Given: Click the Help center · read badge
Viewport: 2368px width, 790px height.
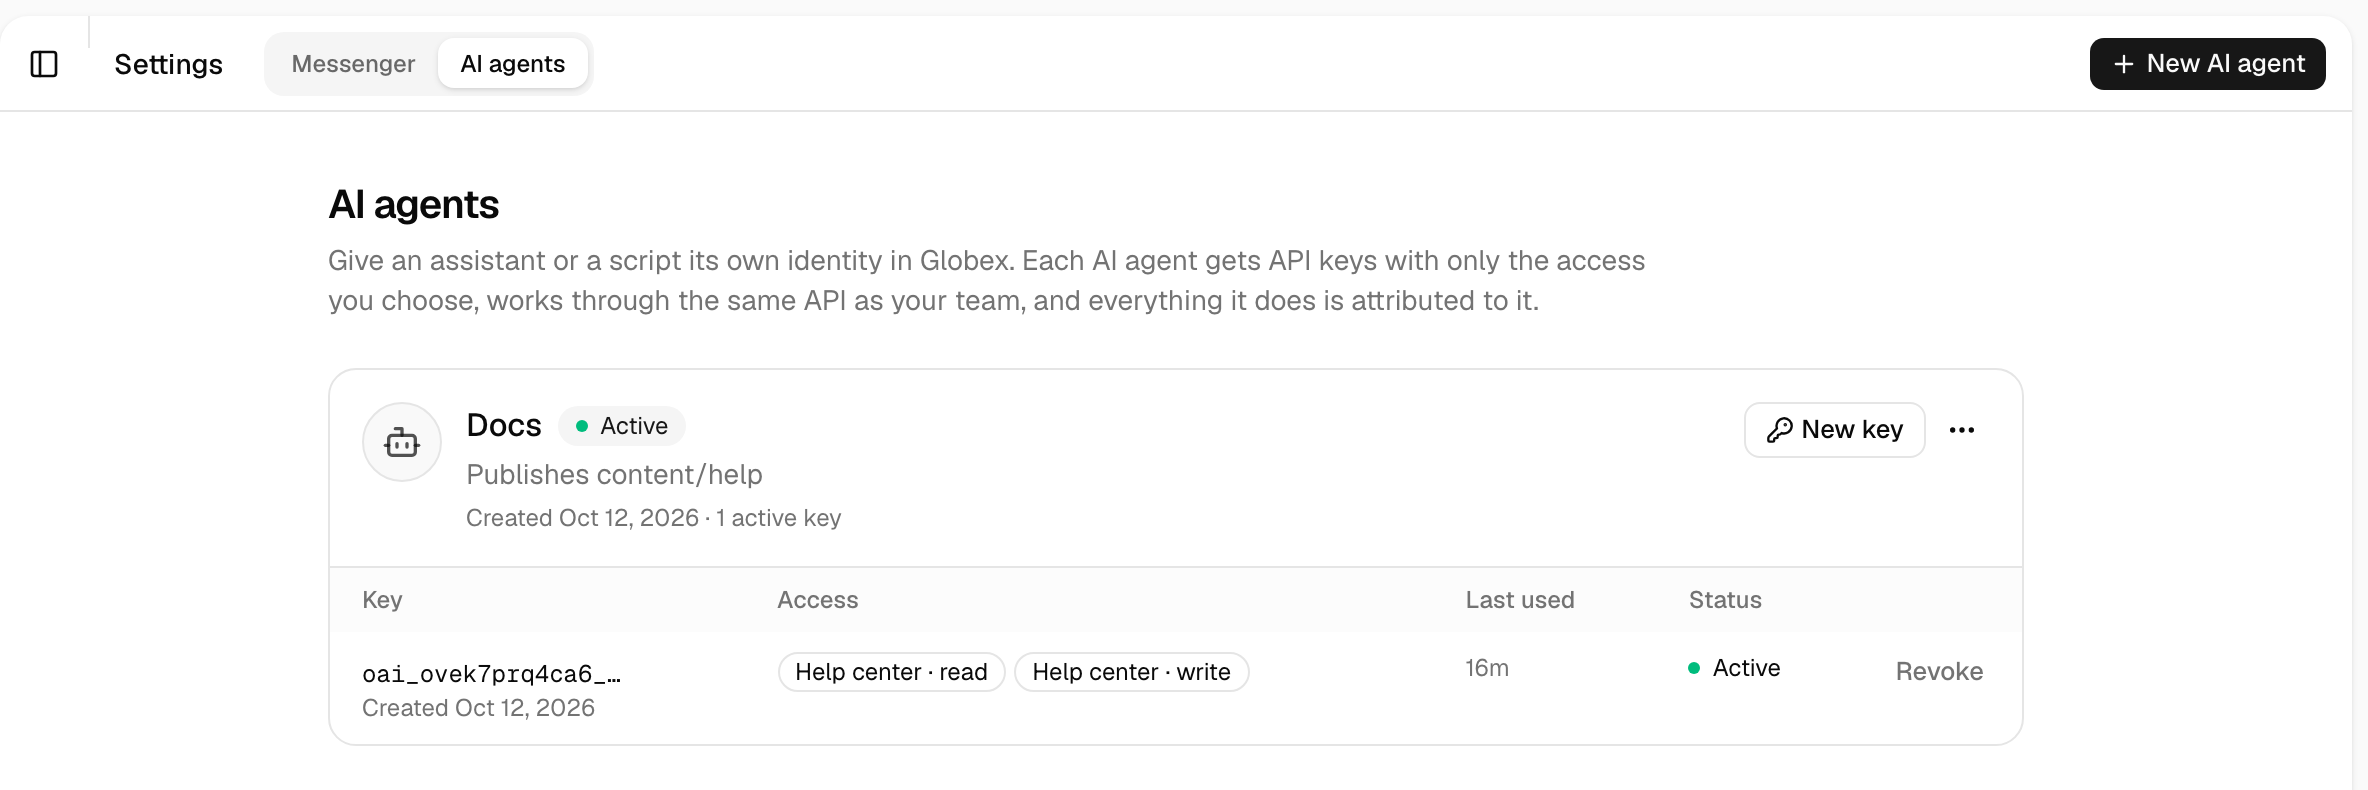Looking at the screenshot, I should (x=891, y=672).
